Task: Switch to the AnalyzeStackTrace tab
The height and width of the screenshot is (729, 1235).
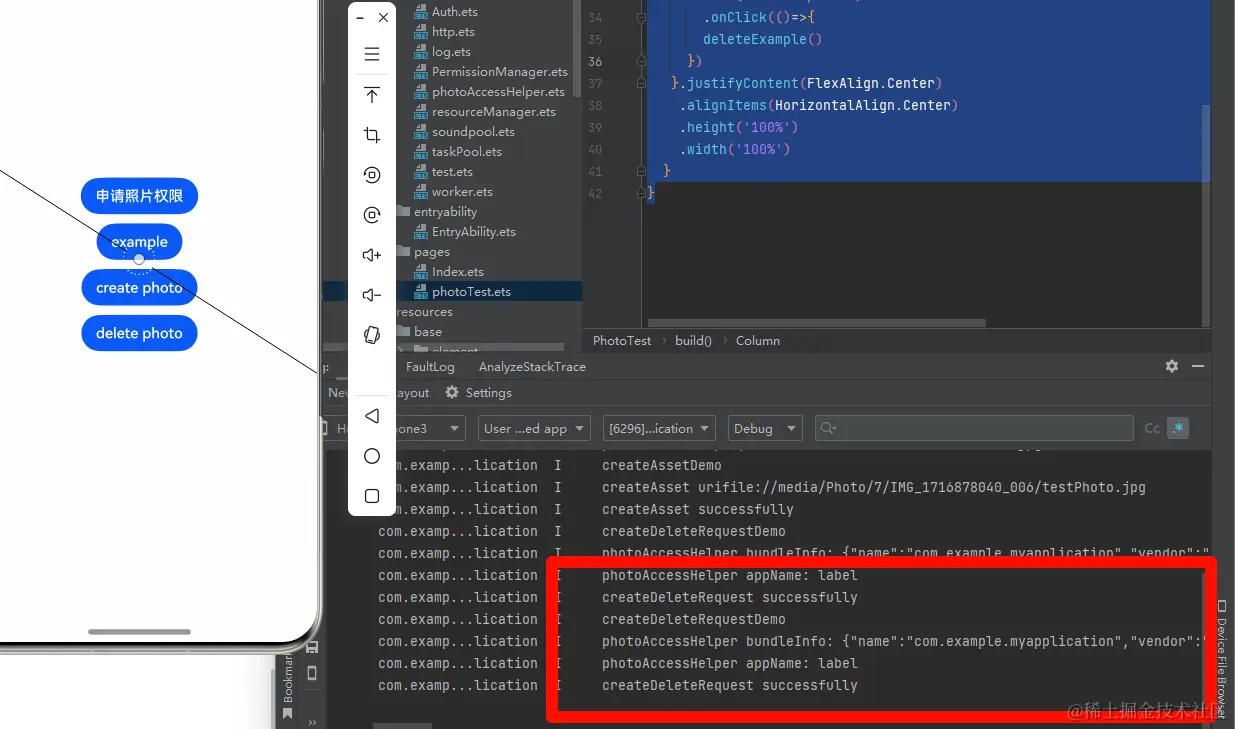Action: tap(532, 366)
